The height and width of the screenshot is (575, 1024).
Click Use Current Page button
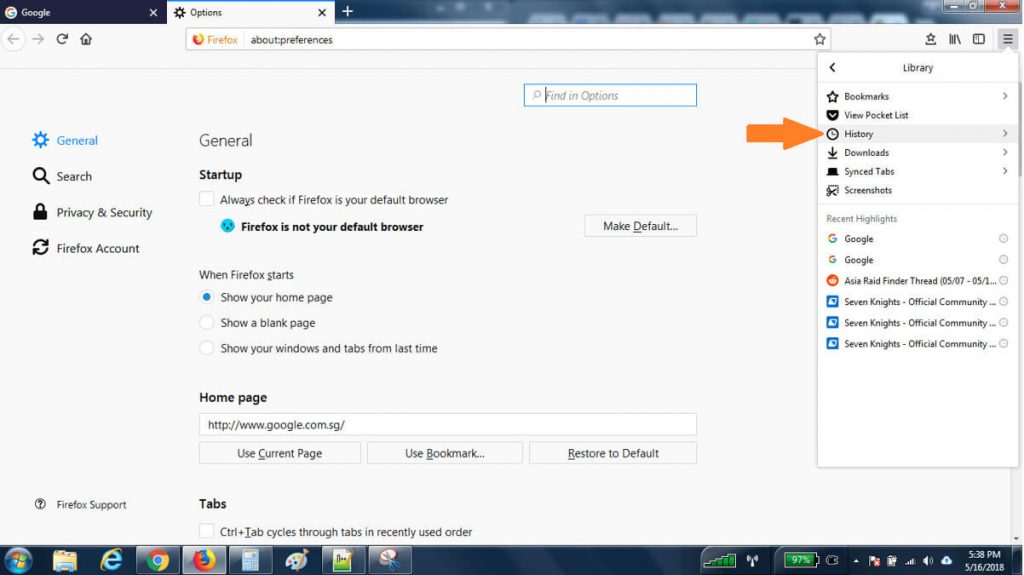click(280, 453)
